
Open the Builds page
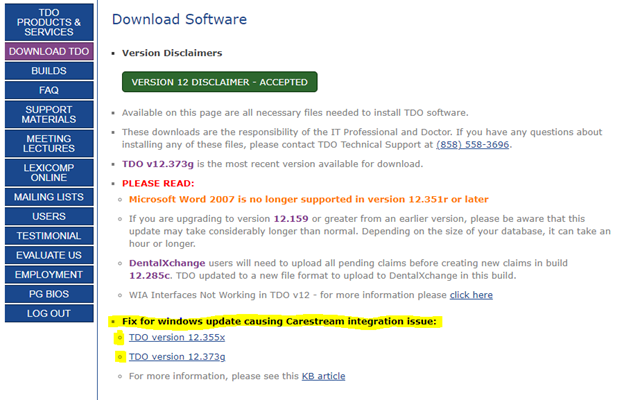tap(48, 71)
